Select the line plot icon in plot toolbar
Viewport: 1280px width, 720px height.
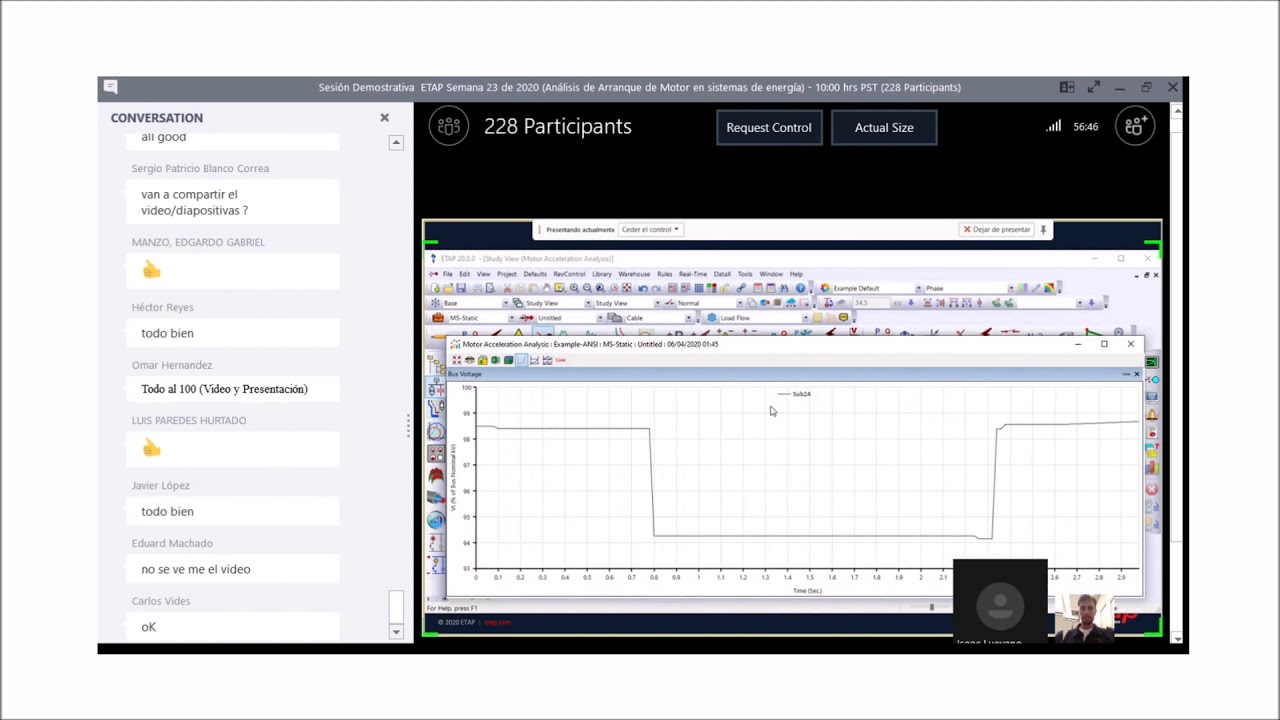click(x=522, y=360)
